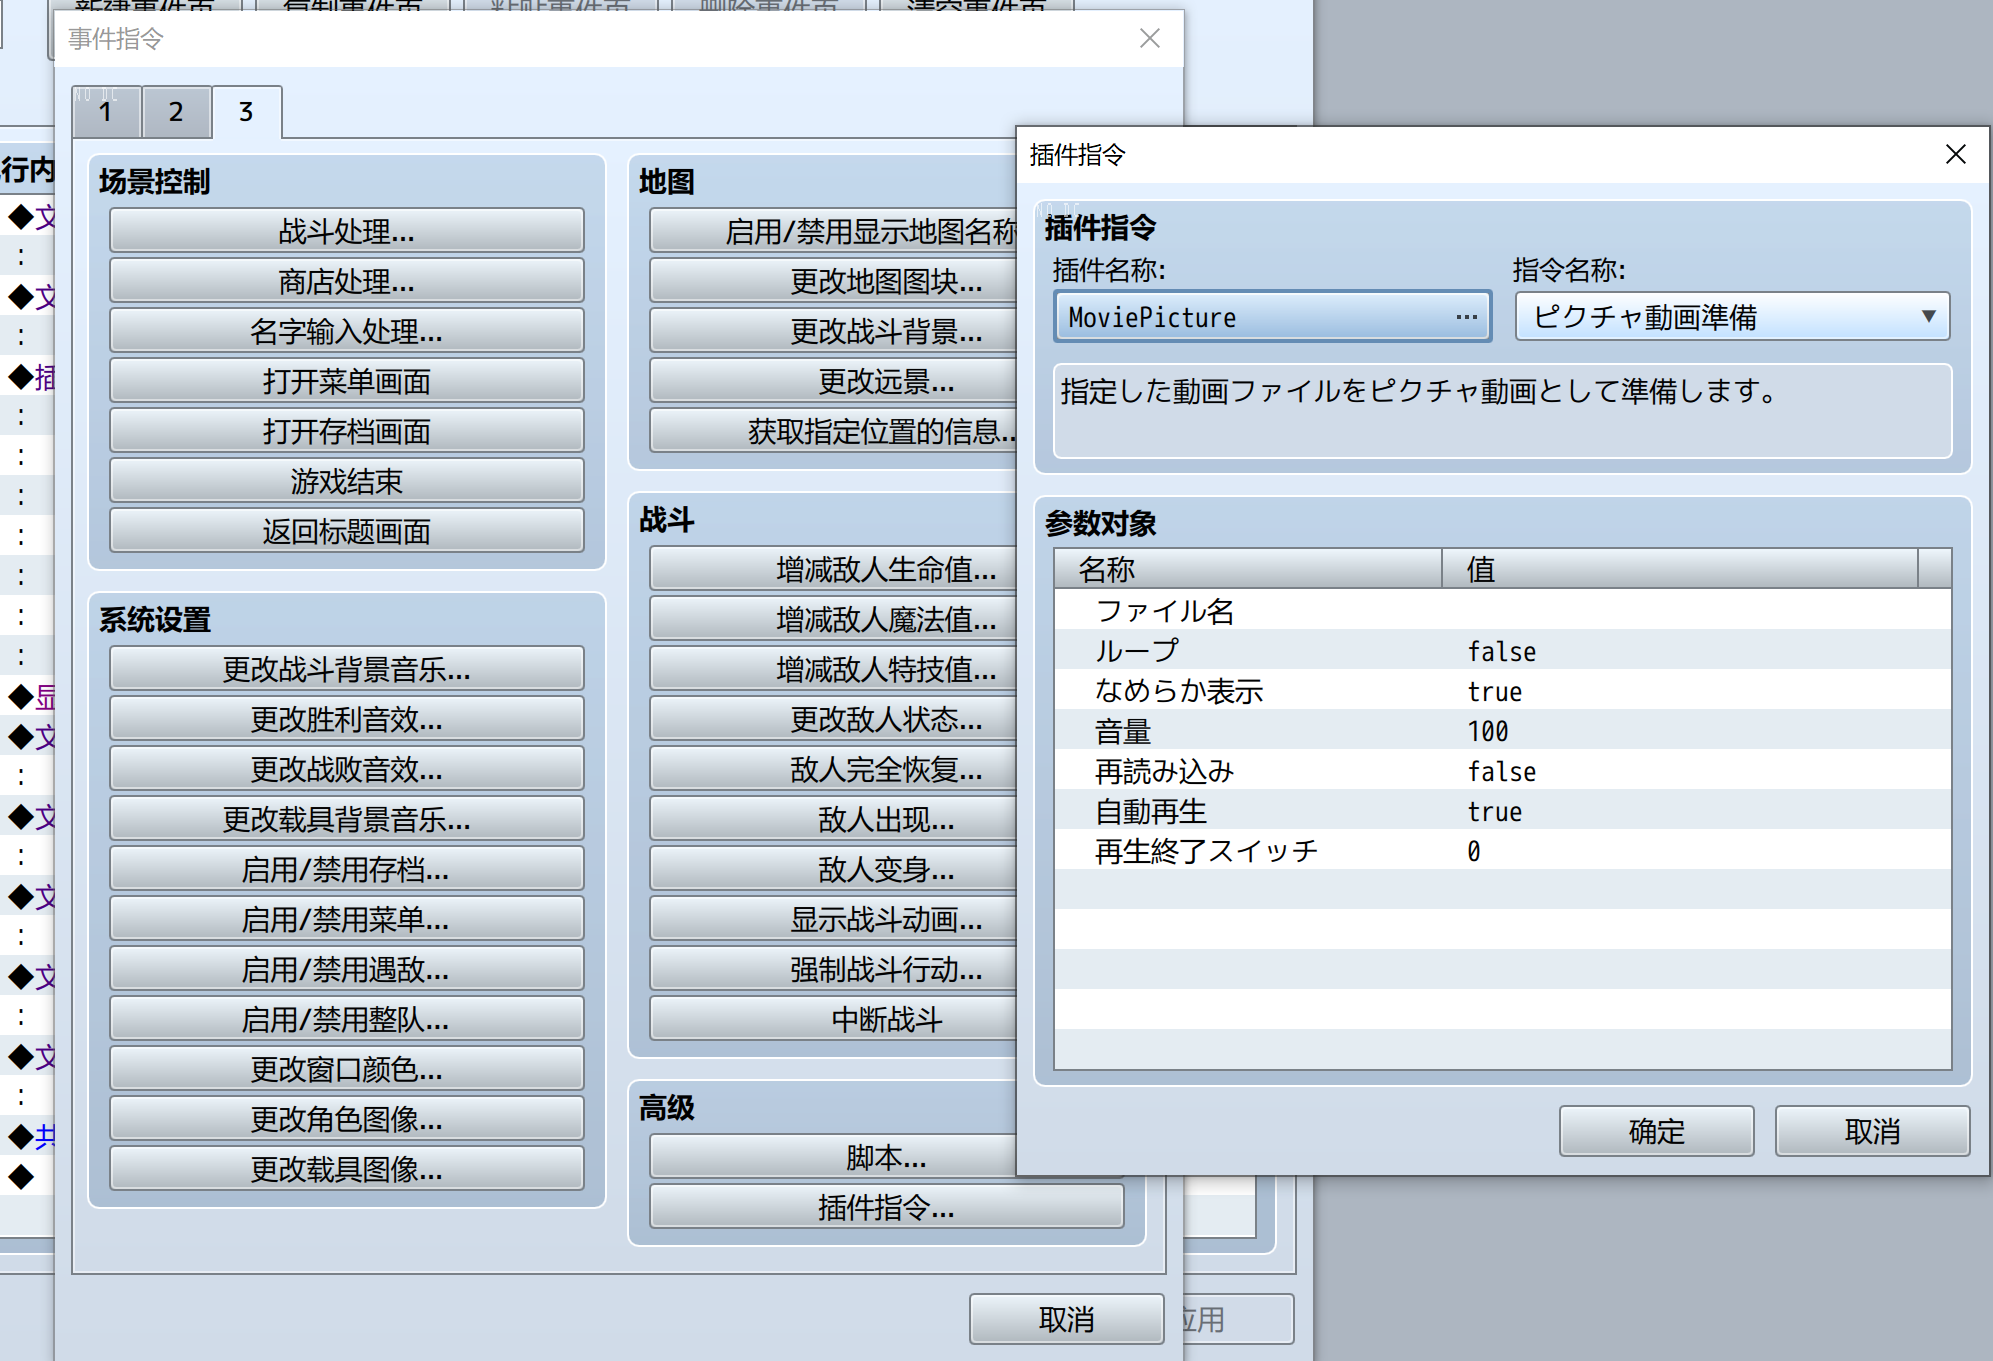Click the 名称 column header
1993x1361 pixels.
(1248, 569)
